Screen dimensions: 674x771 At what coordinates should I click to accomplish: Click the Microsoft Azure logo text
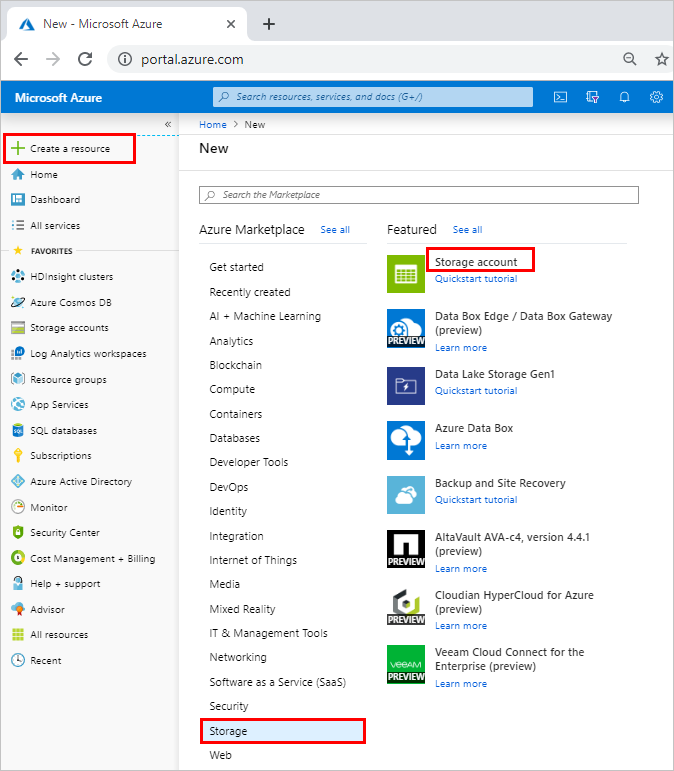(59, 98)
